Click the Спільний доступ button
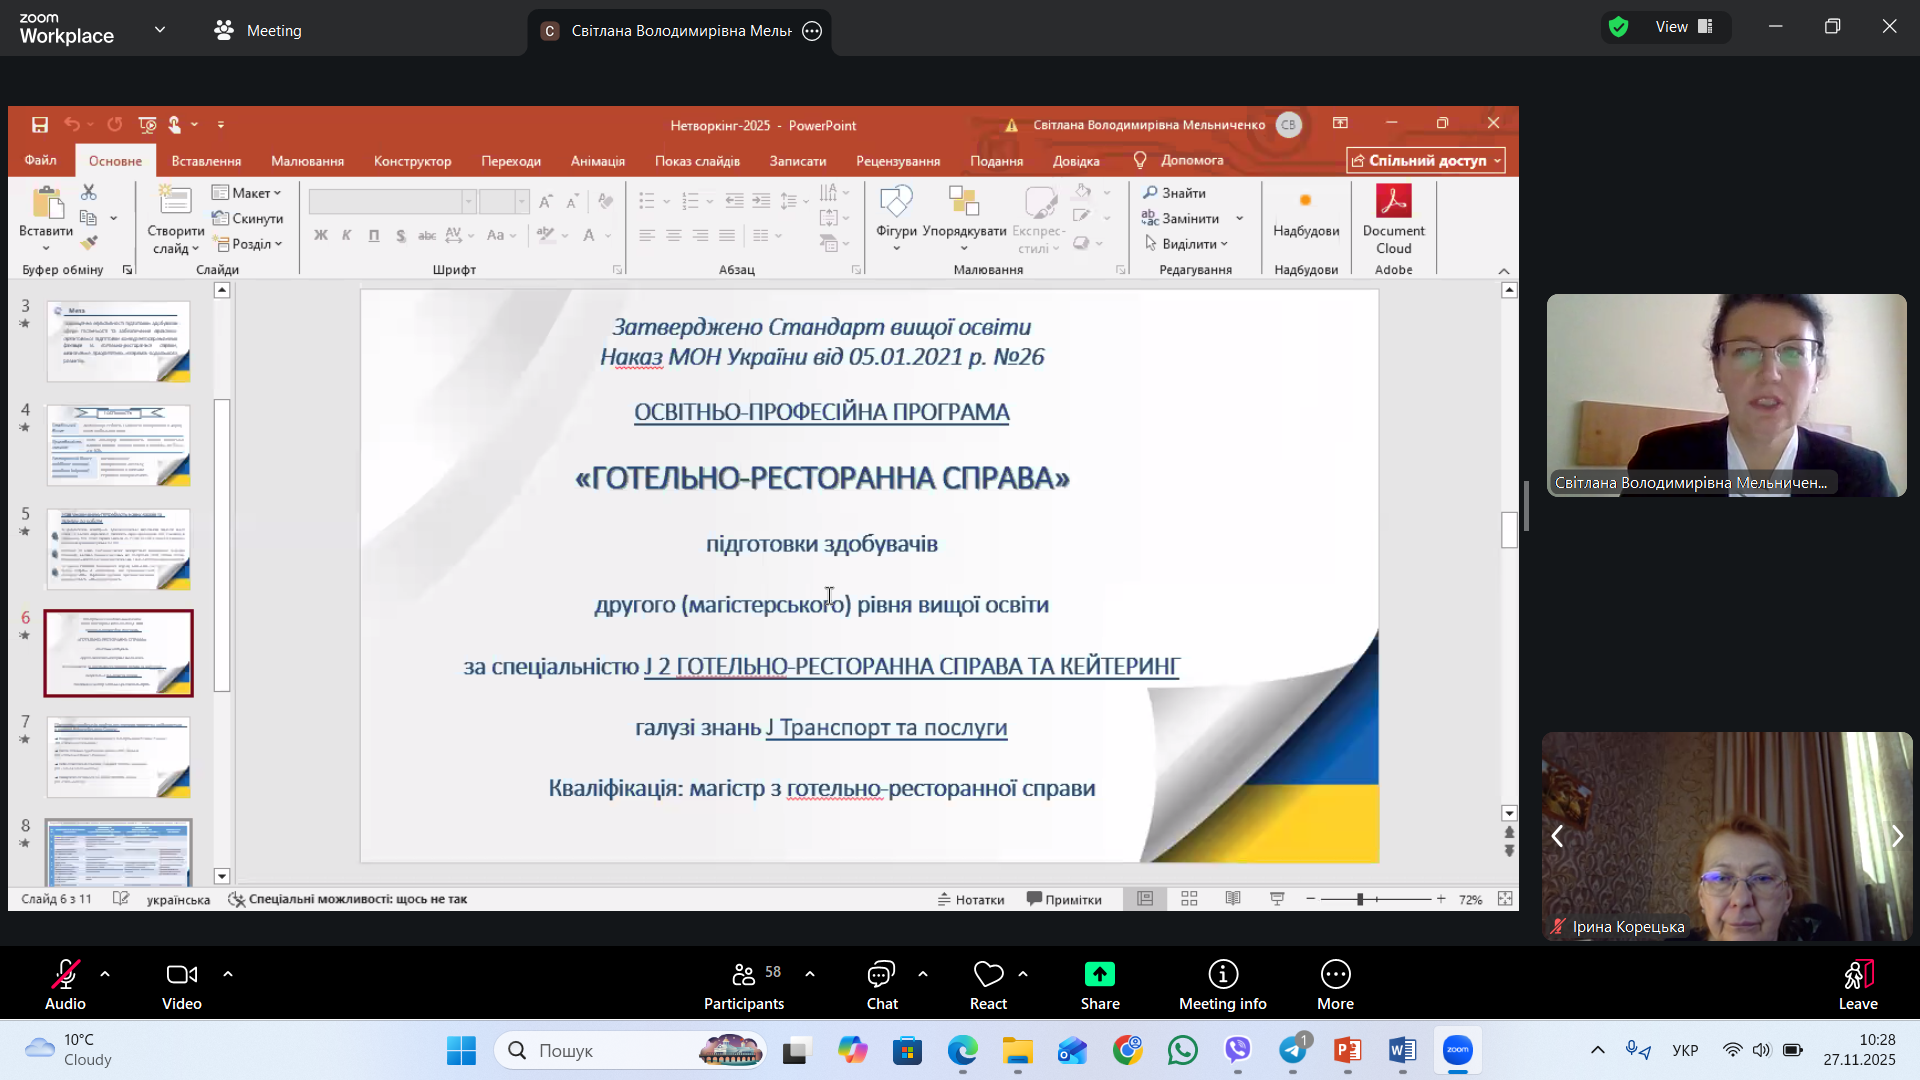1920x1080 pixels. (x=1425, y=161)
